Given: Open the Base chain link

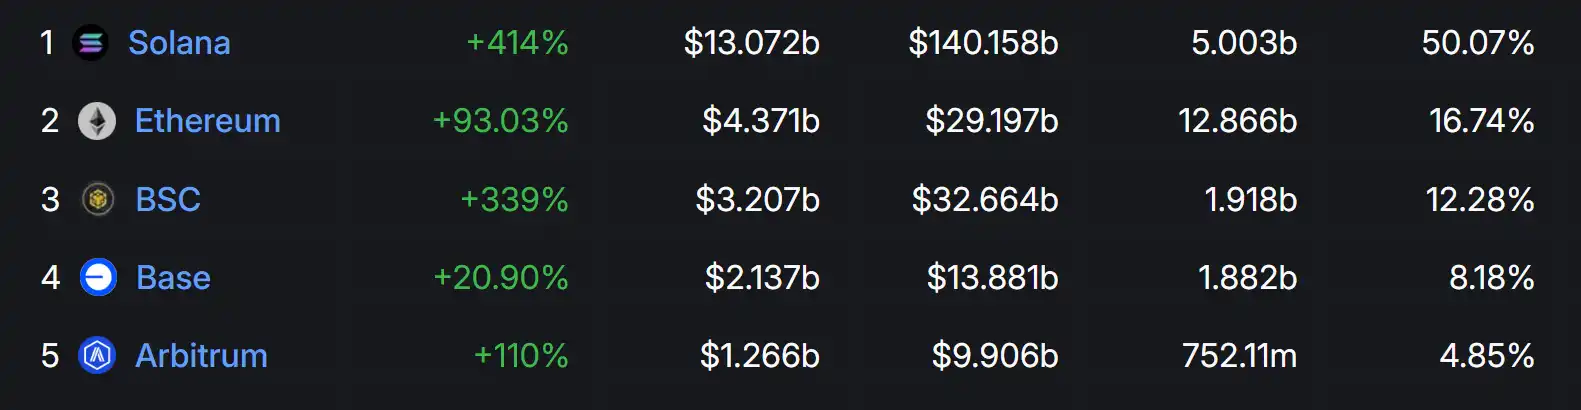Looking at the screenshot, I should 173,277.
